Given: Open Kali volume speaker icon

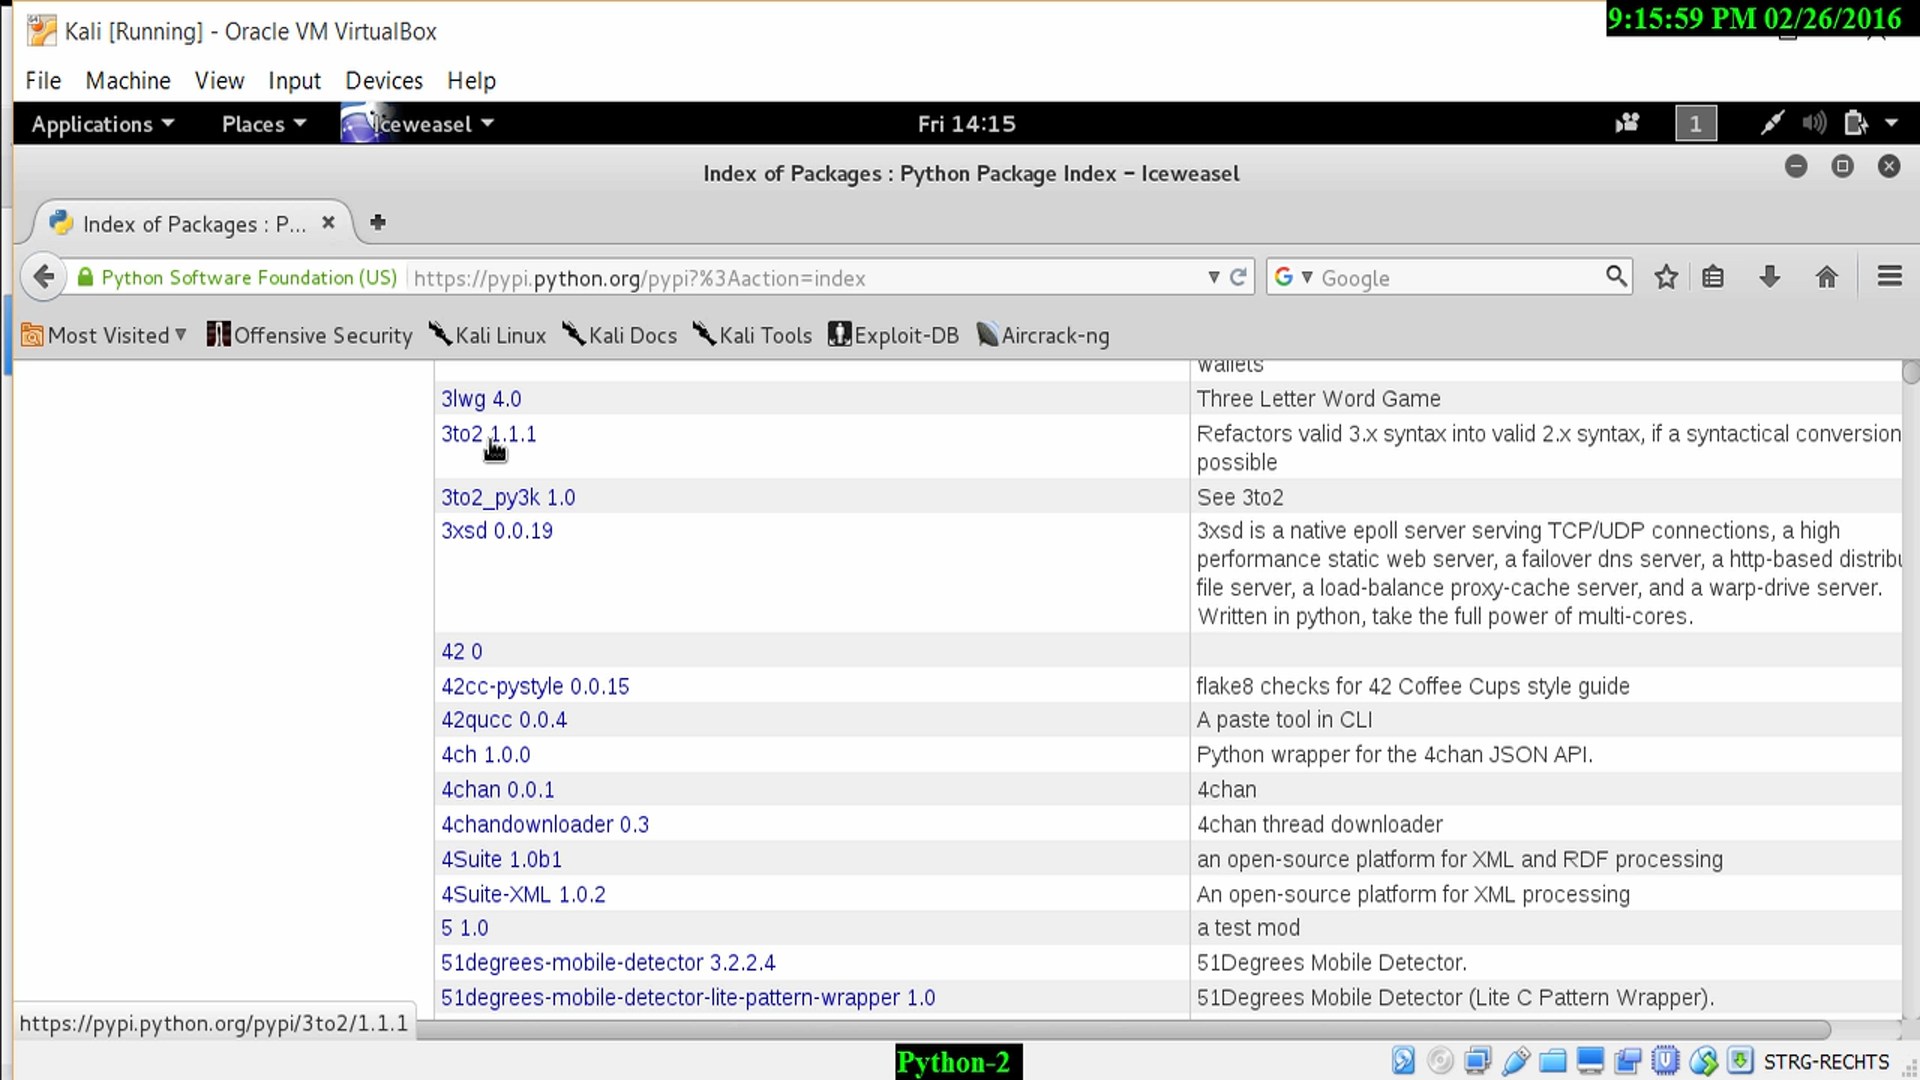Looking at the screenshot, I should [x=1814, y=123].
